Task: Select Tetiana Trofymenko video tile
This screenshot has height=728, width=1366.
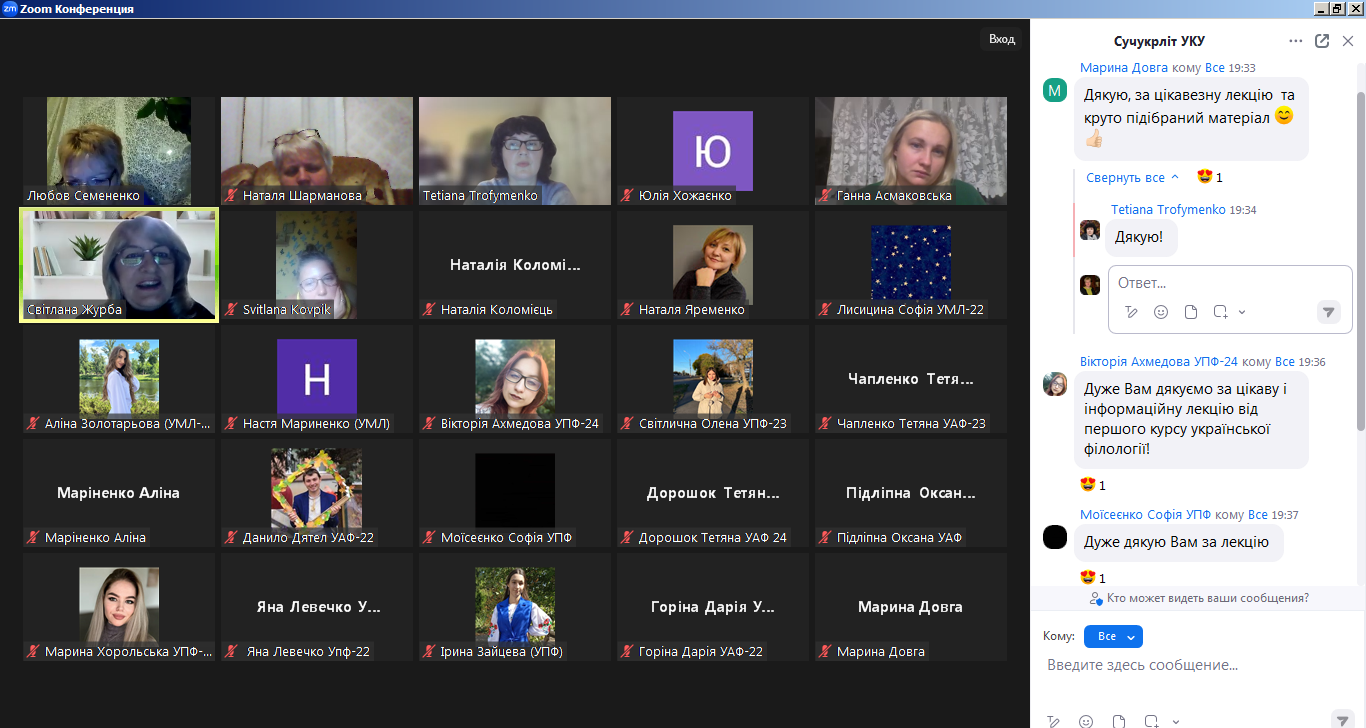Action: 515,151
